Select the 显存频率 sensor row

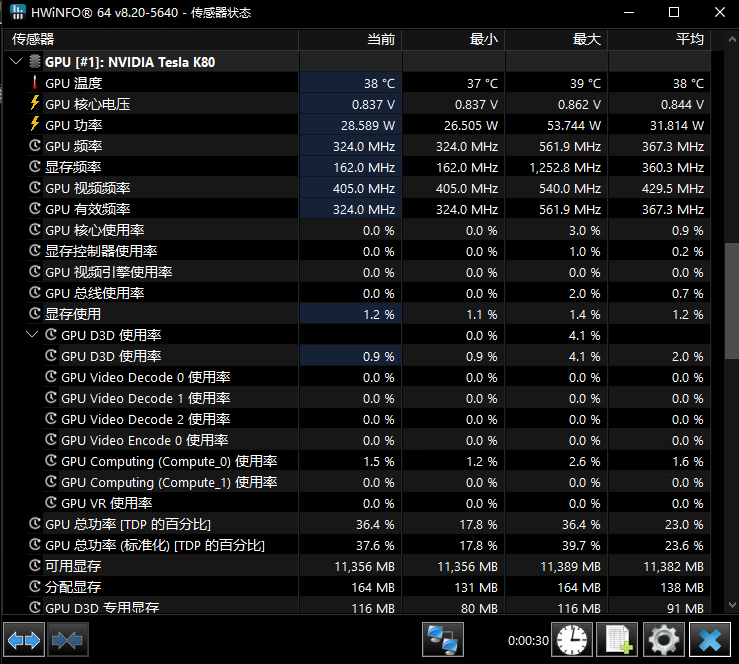73,167
